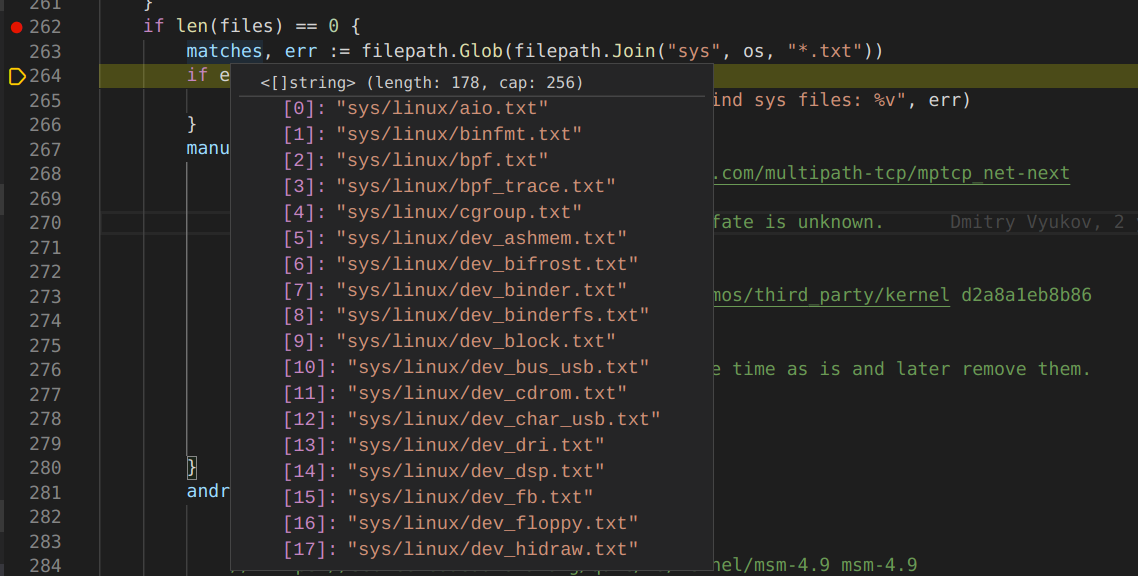
Task: Select the hover entry "sys/linux/aio.txt"
Action: click(x=441, y=108)
